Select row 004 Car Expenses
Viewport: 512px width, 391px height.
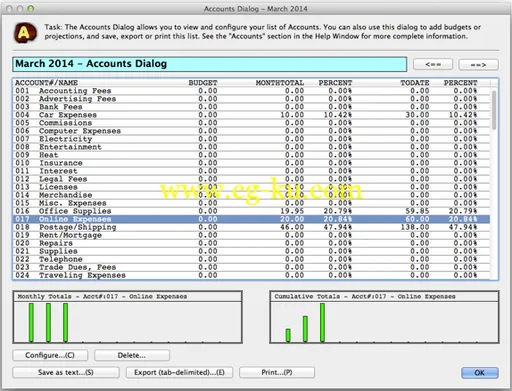(x=252, y=115)
